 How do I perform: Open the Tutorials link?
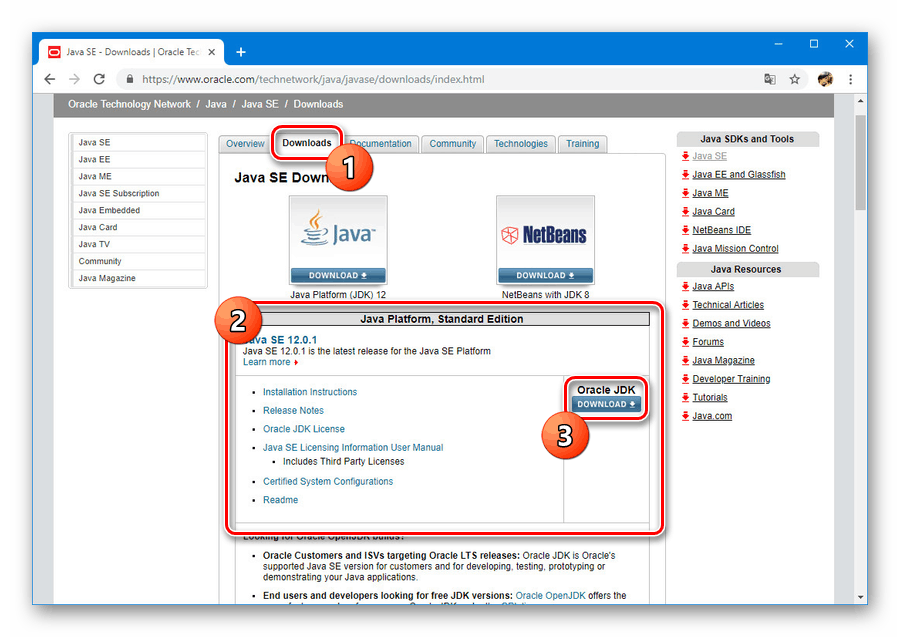pyautogui.click(x=709, y=397)
